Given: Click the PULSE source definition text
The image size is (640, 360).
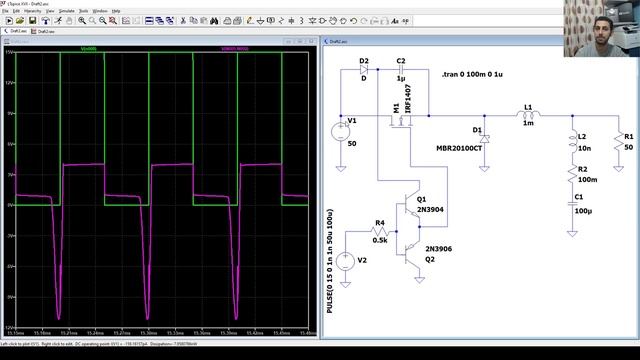Looking at the screenshot, I should click(x=330, y=261).
